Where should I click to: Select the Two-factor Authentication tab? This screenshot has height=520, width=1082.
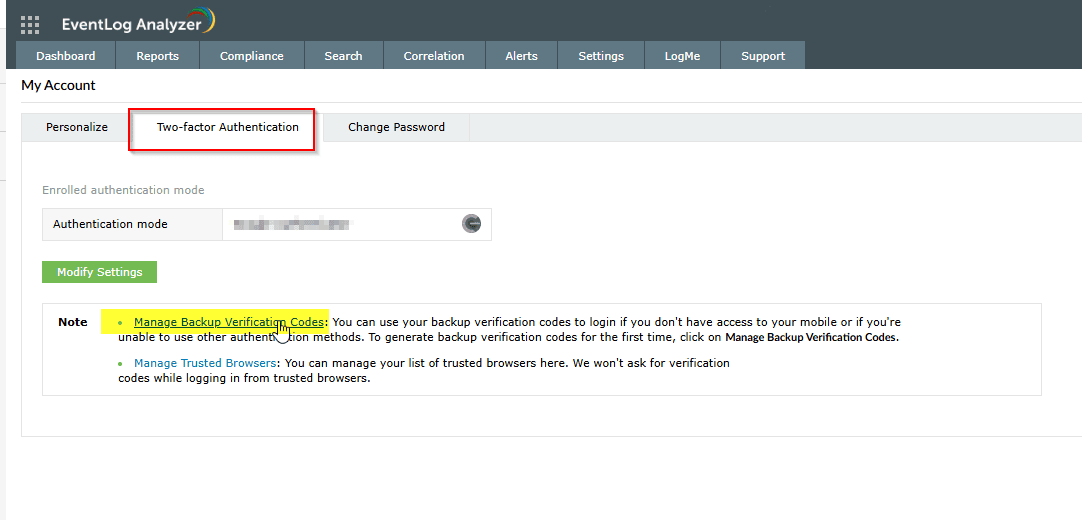click(x=228, y=128)
